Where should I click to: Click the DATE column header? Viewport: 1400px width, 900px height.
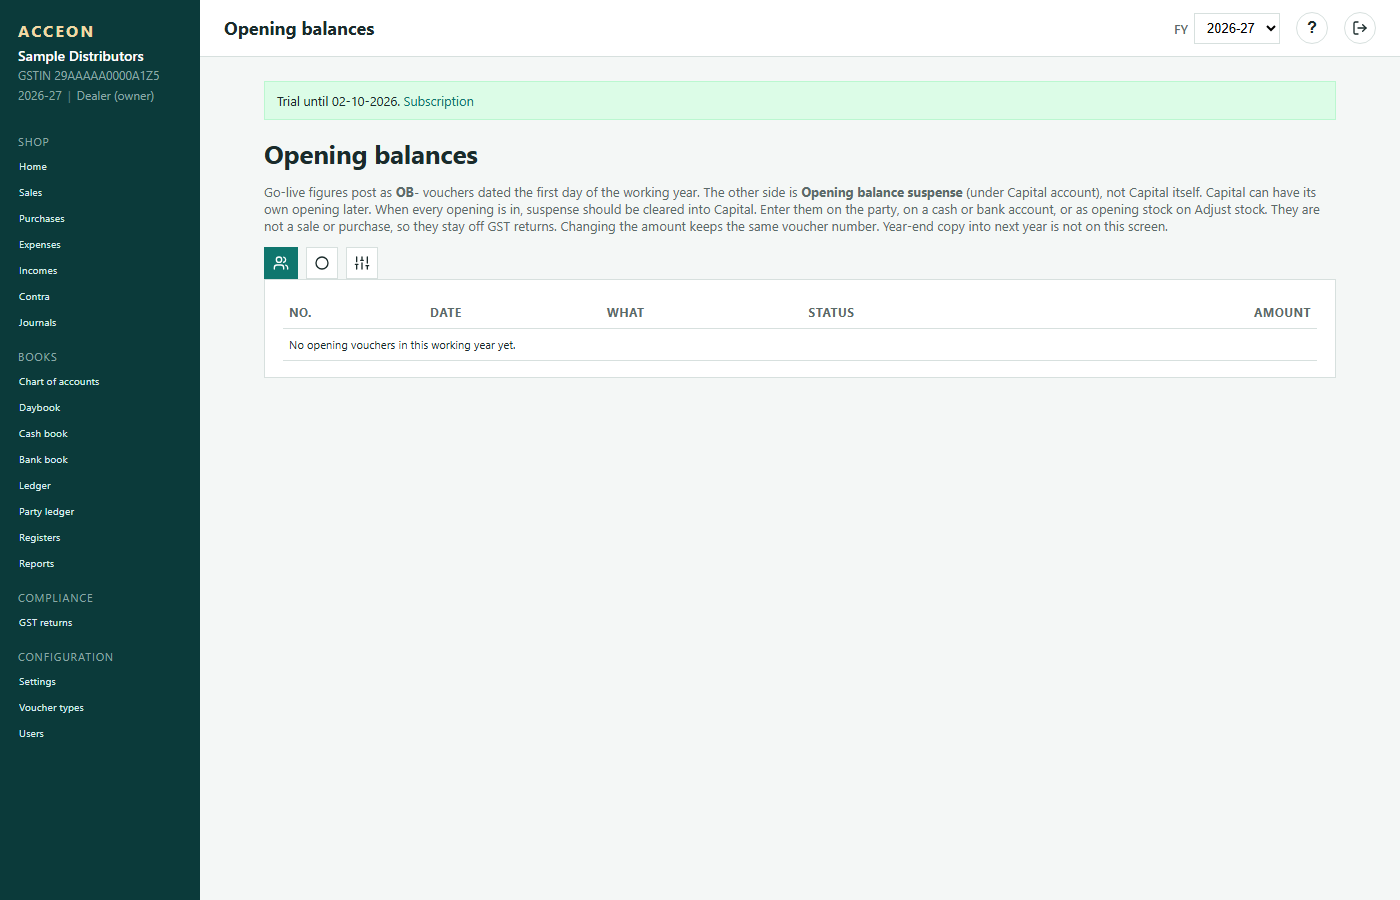[446, 313]
